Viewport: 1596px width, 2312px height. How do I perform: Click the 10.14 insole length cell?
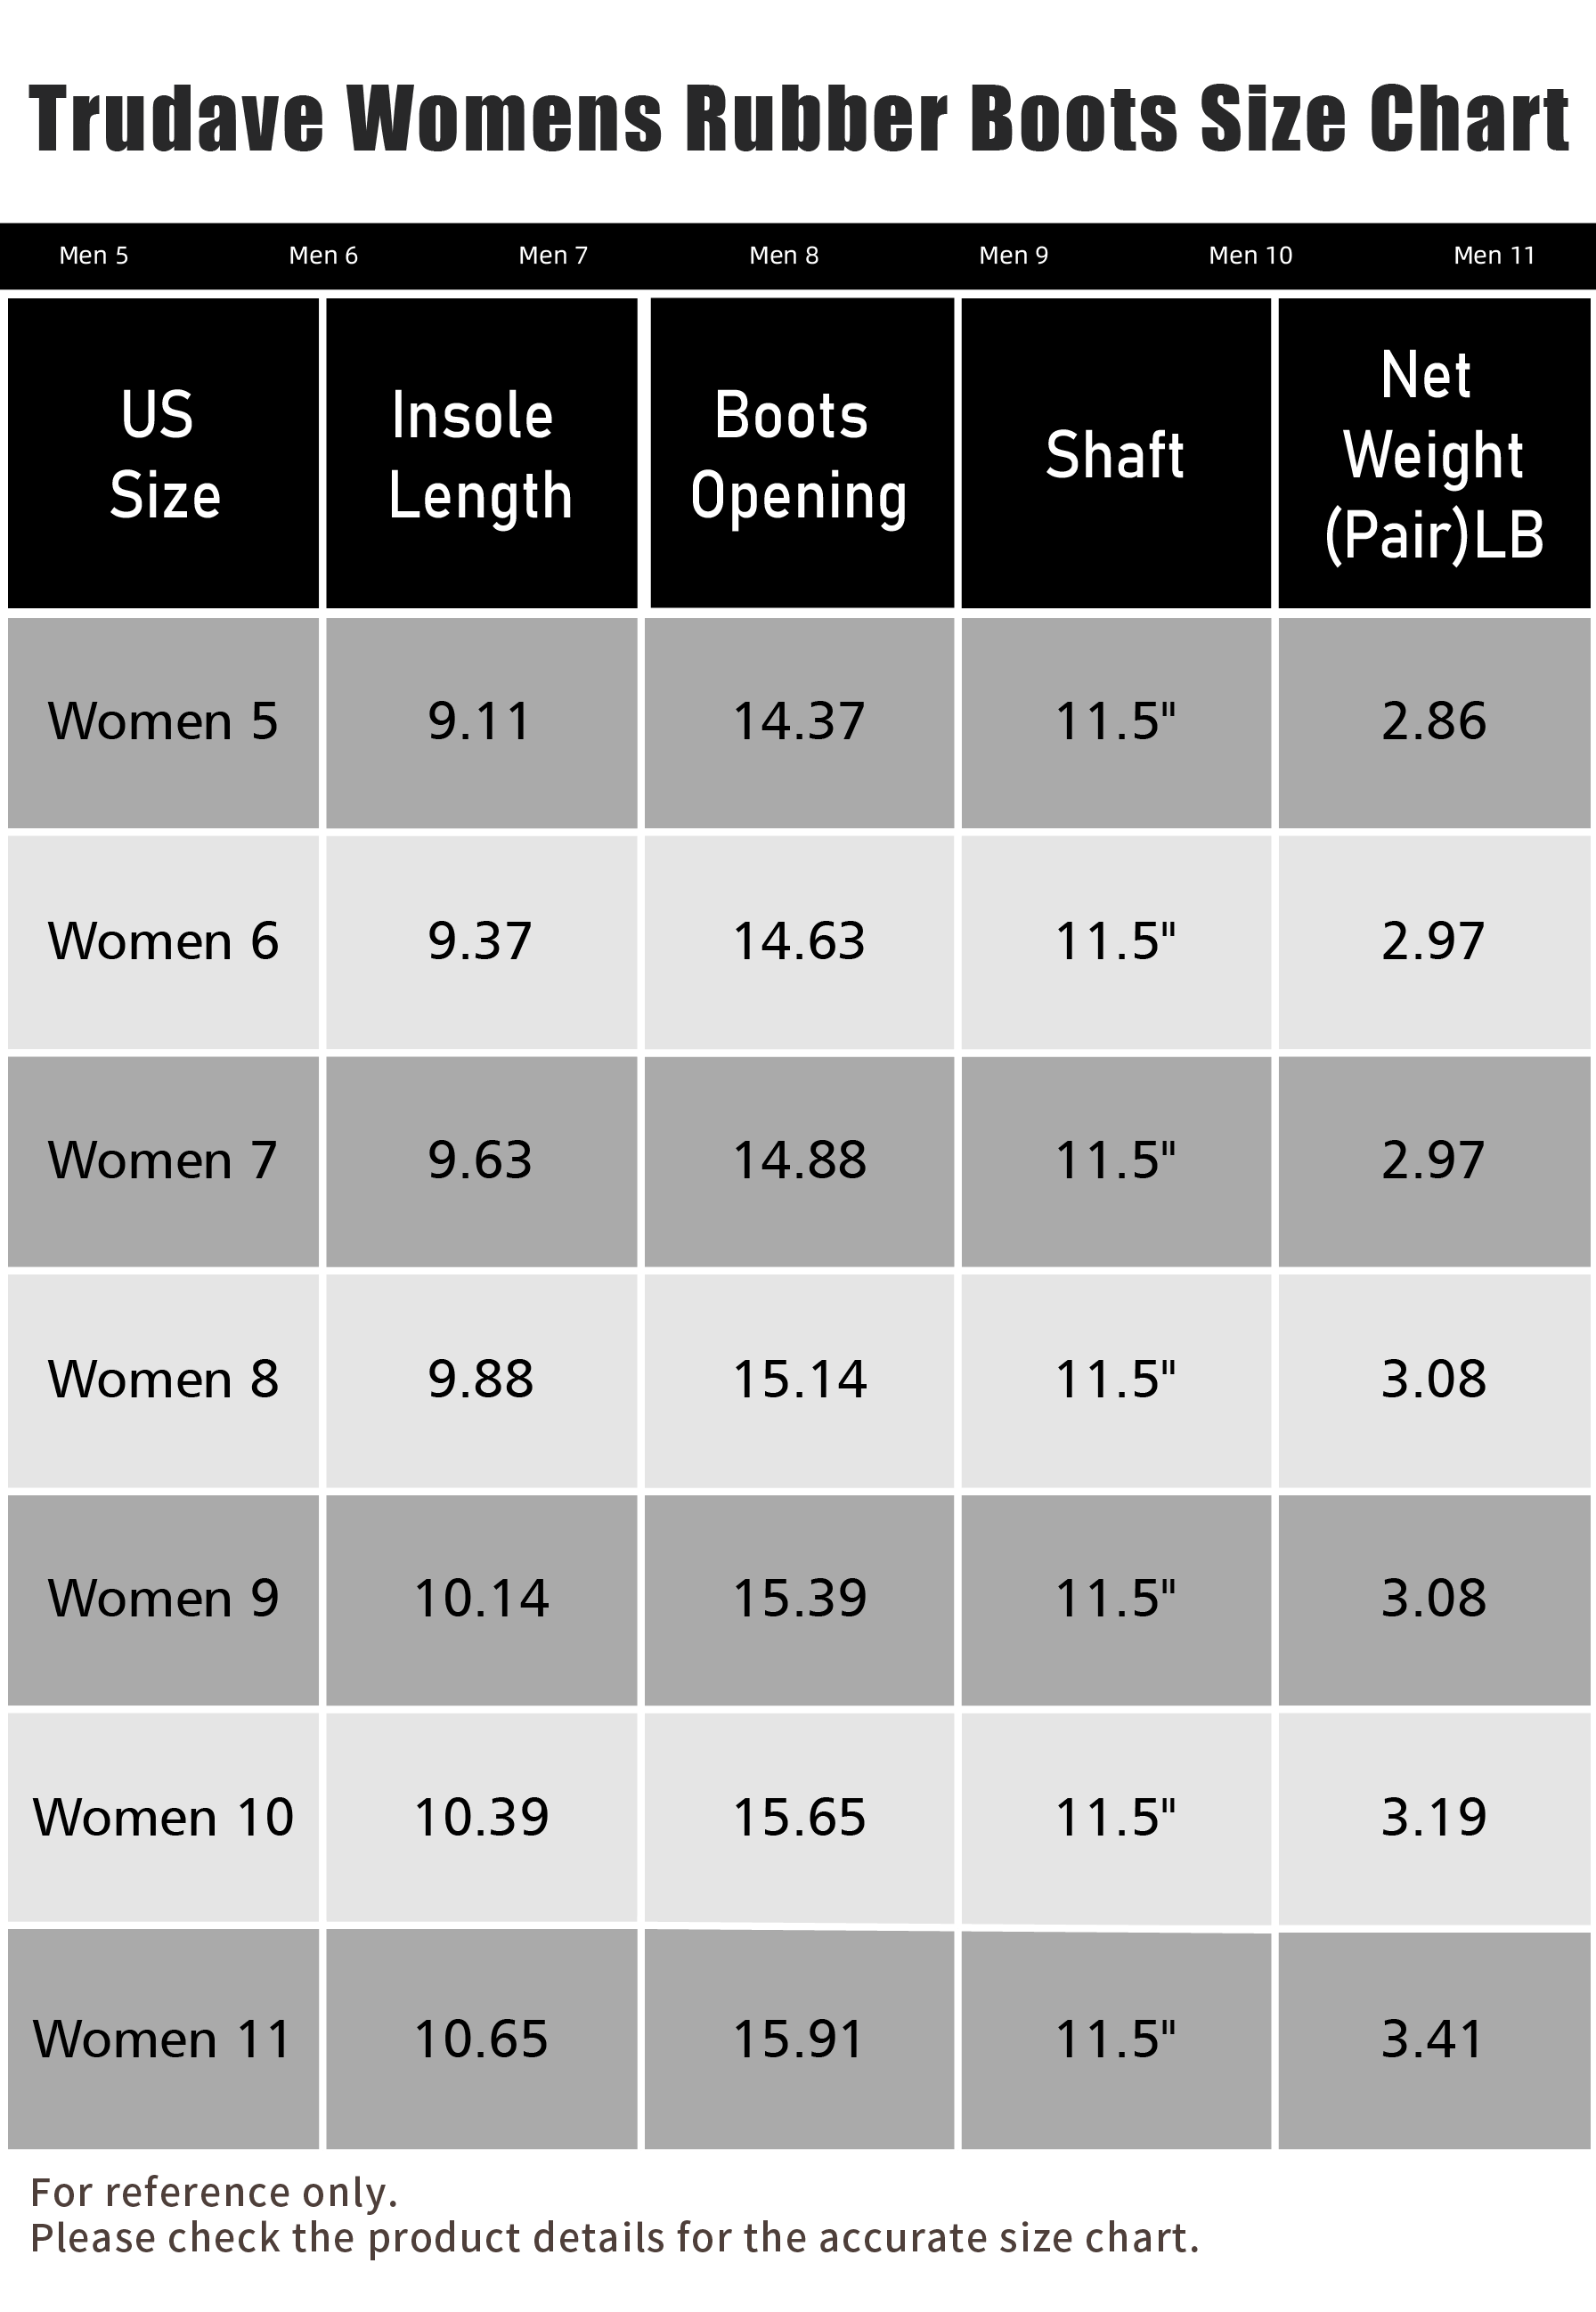[x=481, y=1598]
